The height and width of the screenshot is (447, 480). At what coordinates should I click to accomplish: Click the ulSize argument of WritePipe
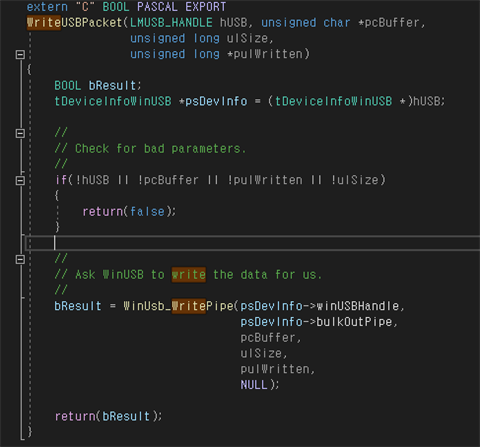coord(261,353)
